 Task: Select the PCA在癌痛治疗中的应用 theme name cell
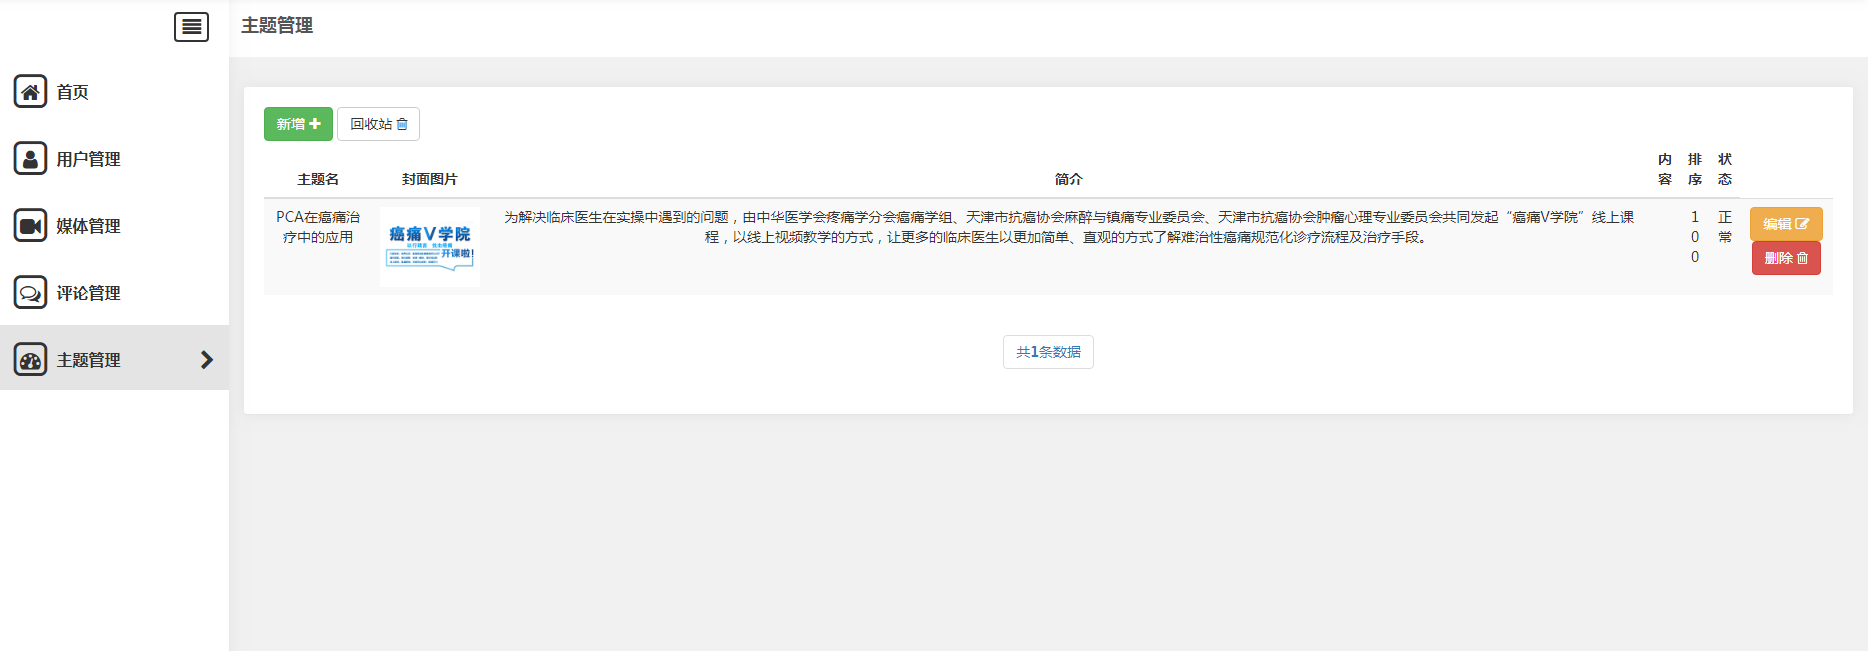[318, 227]
